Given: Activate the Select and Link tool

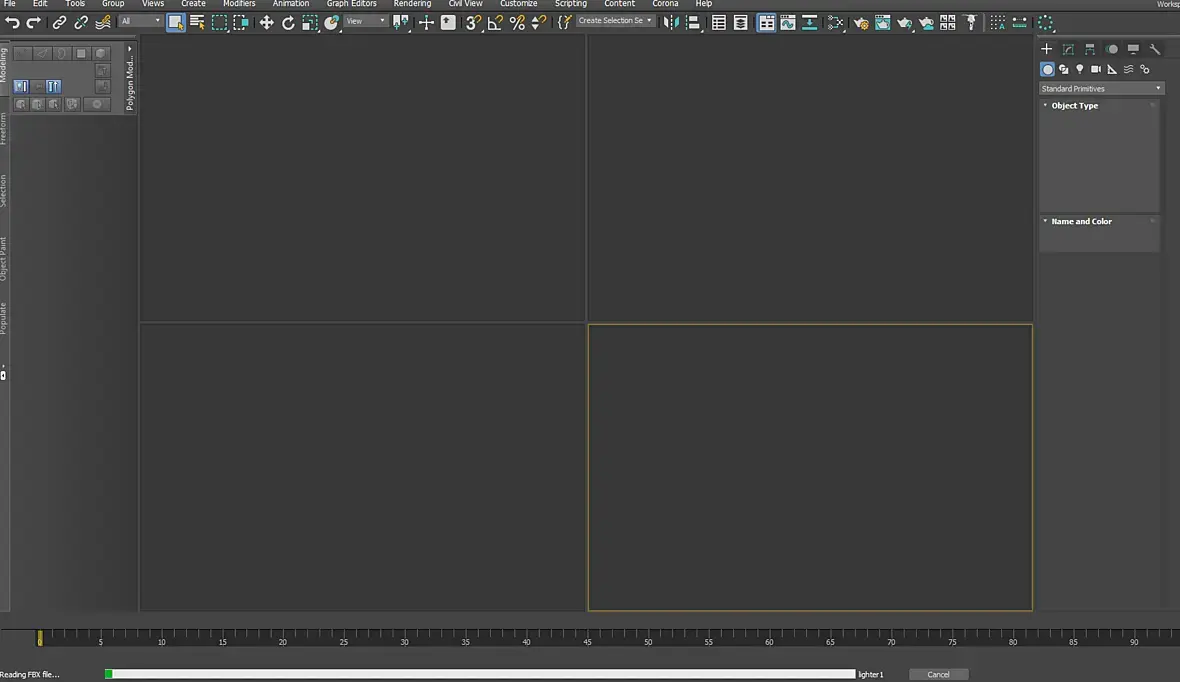Looking at the screenshot, I should coord(59,23).
